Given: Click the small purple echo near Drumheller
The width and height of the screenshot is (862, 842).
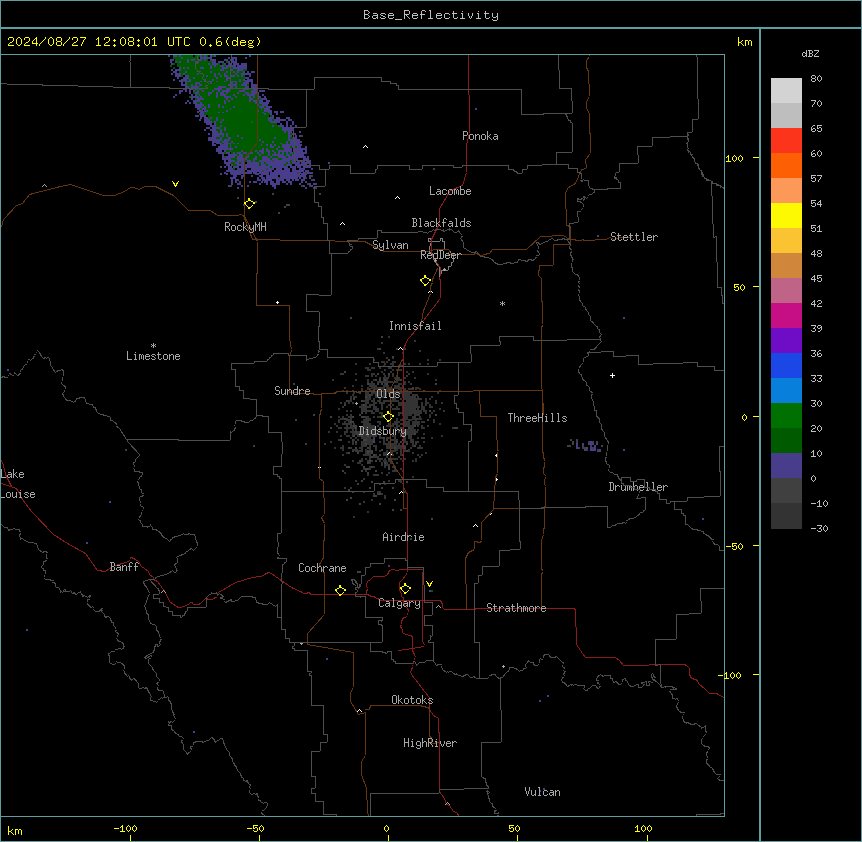Looking at the screenshot, I should (x=587, y=445).
